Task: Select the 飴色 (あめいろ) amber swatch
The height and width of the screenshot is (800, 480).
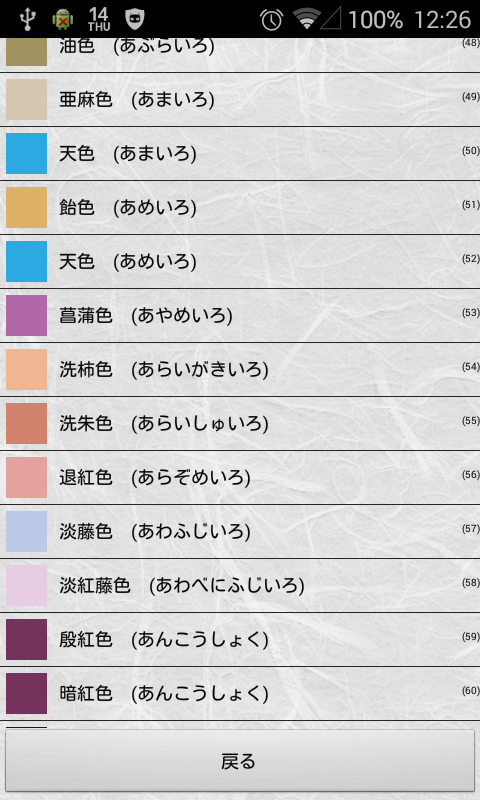Action: (27, 207)
